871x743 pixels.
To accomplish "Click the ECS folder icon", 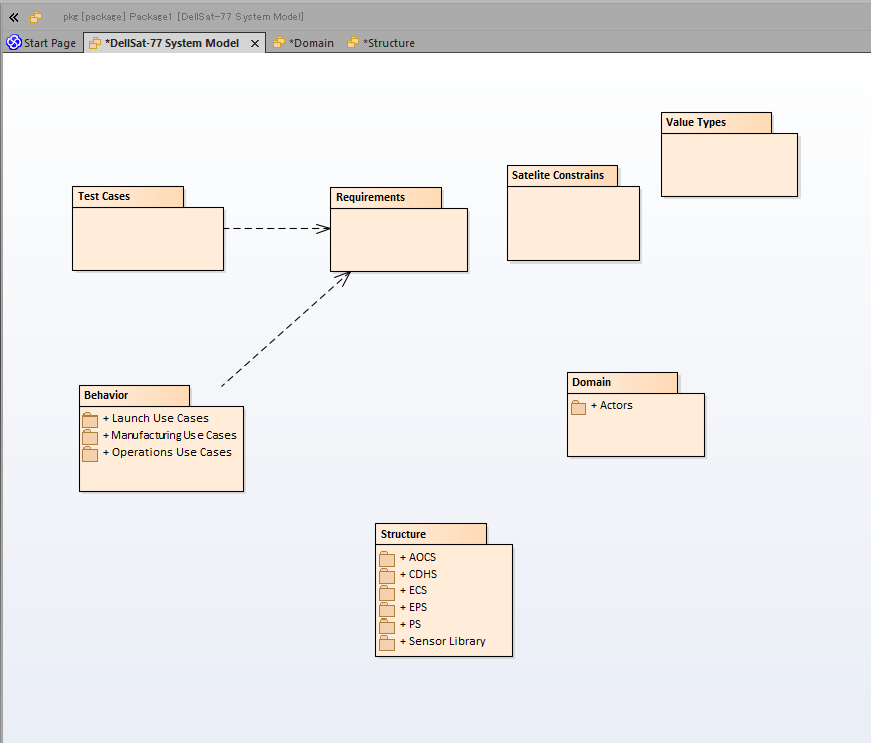I will pos(387,592).
